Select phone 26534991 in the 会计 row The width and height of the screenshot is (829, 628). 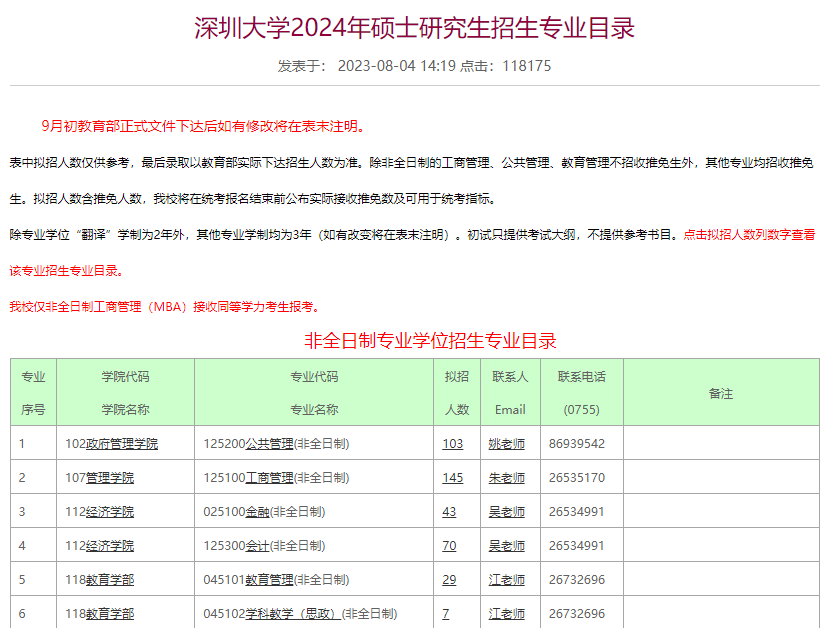[x=577, y=546]
